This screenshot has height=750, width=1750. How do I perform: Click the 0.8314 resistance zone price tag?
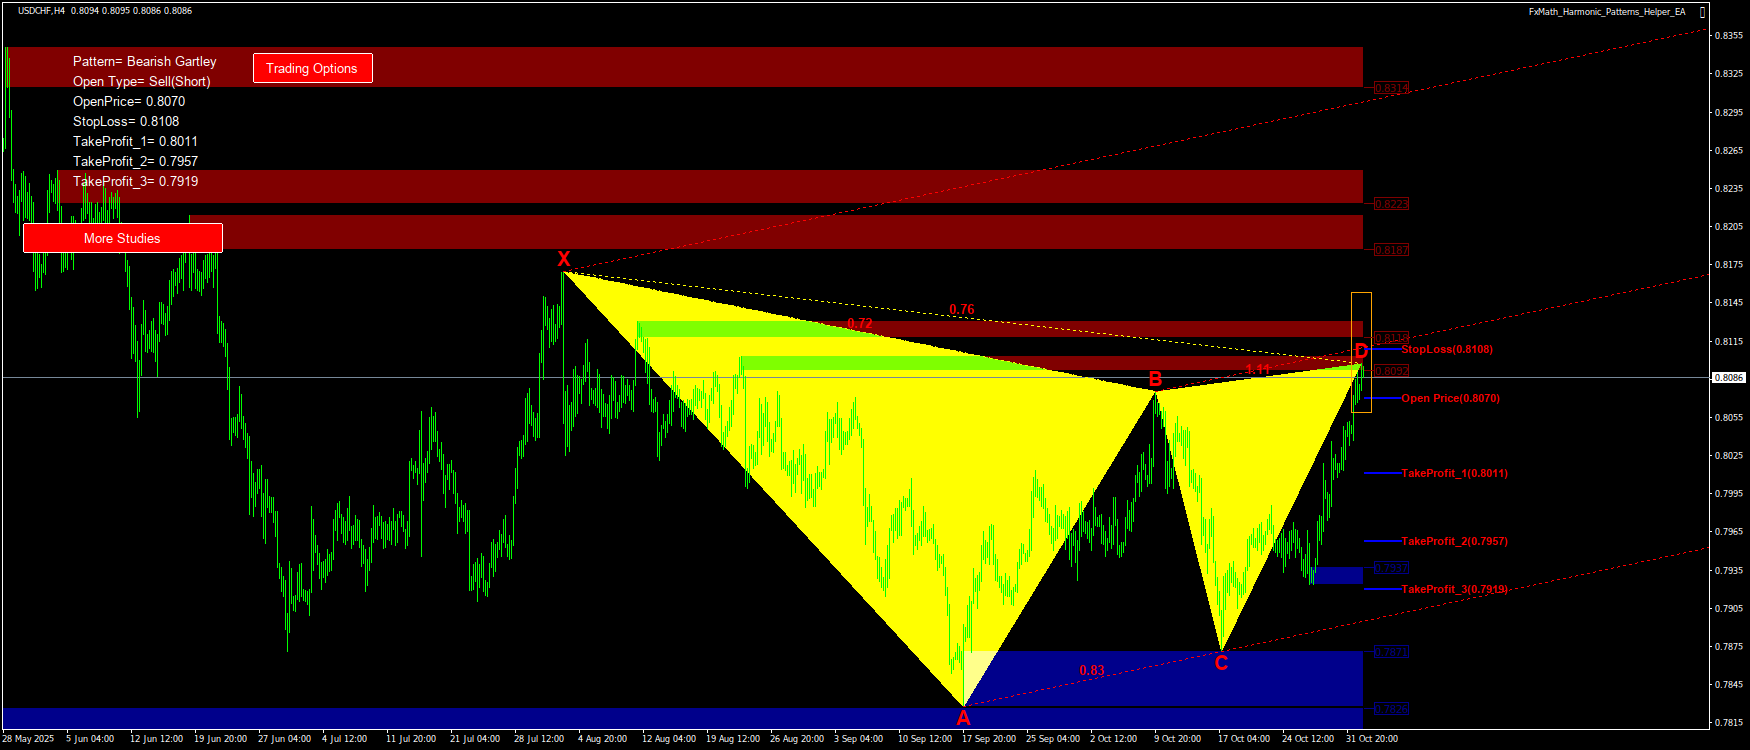(x=1391, y=88)
